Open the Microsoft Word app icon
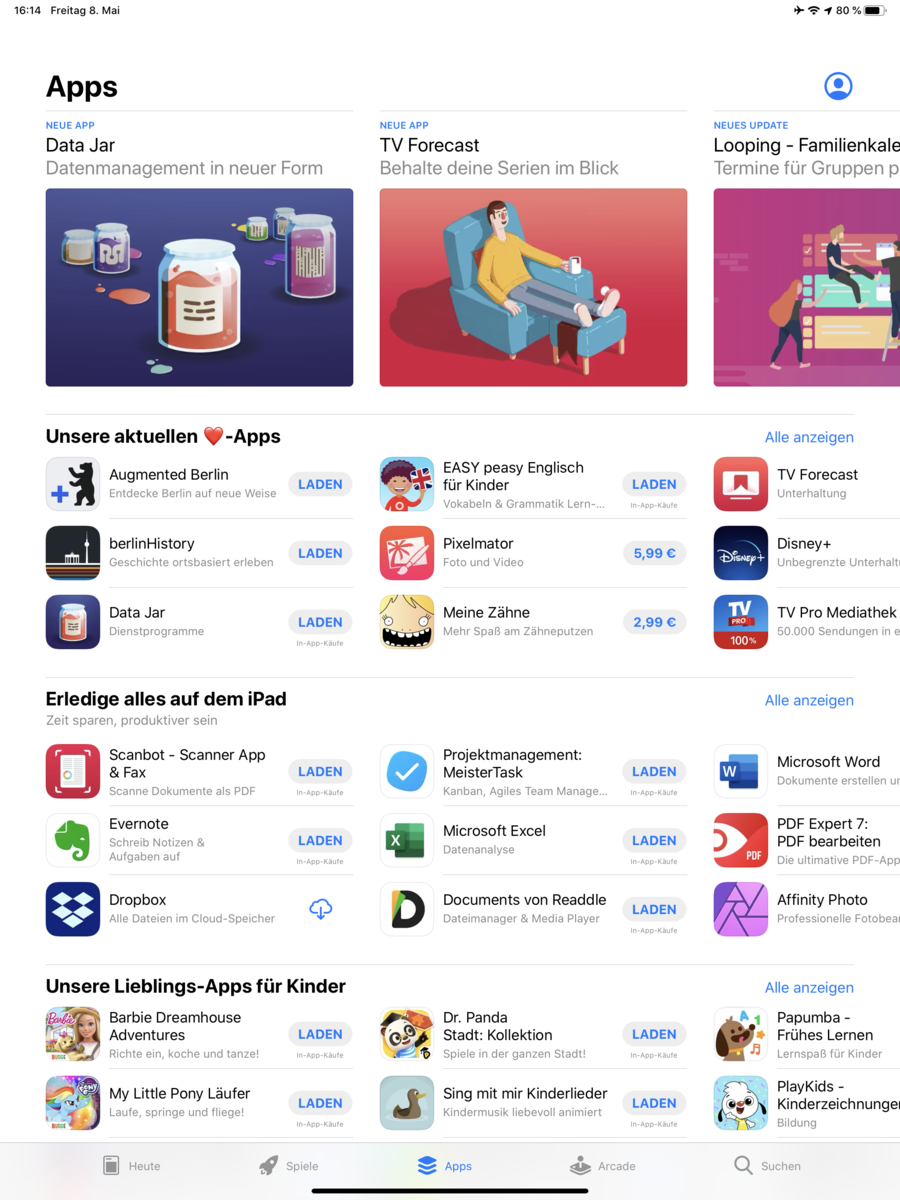 pos(741,771)
